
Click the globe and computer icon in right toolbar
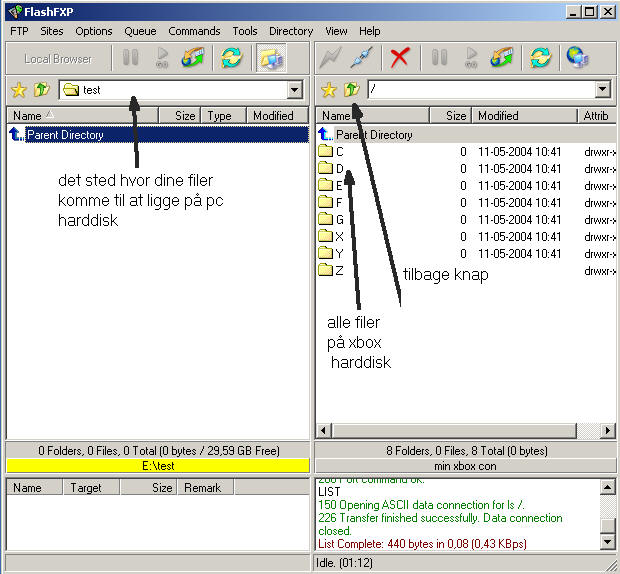point(578,58)
